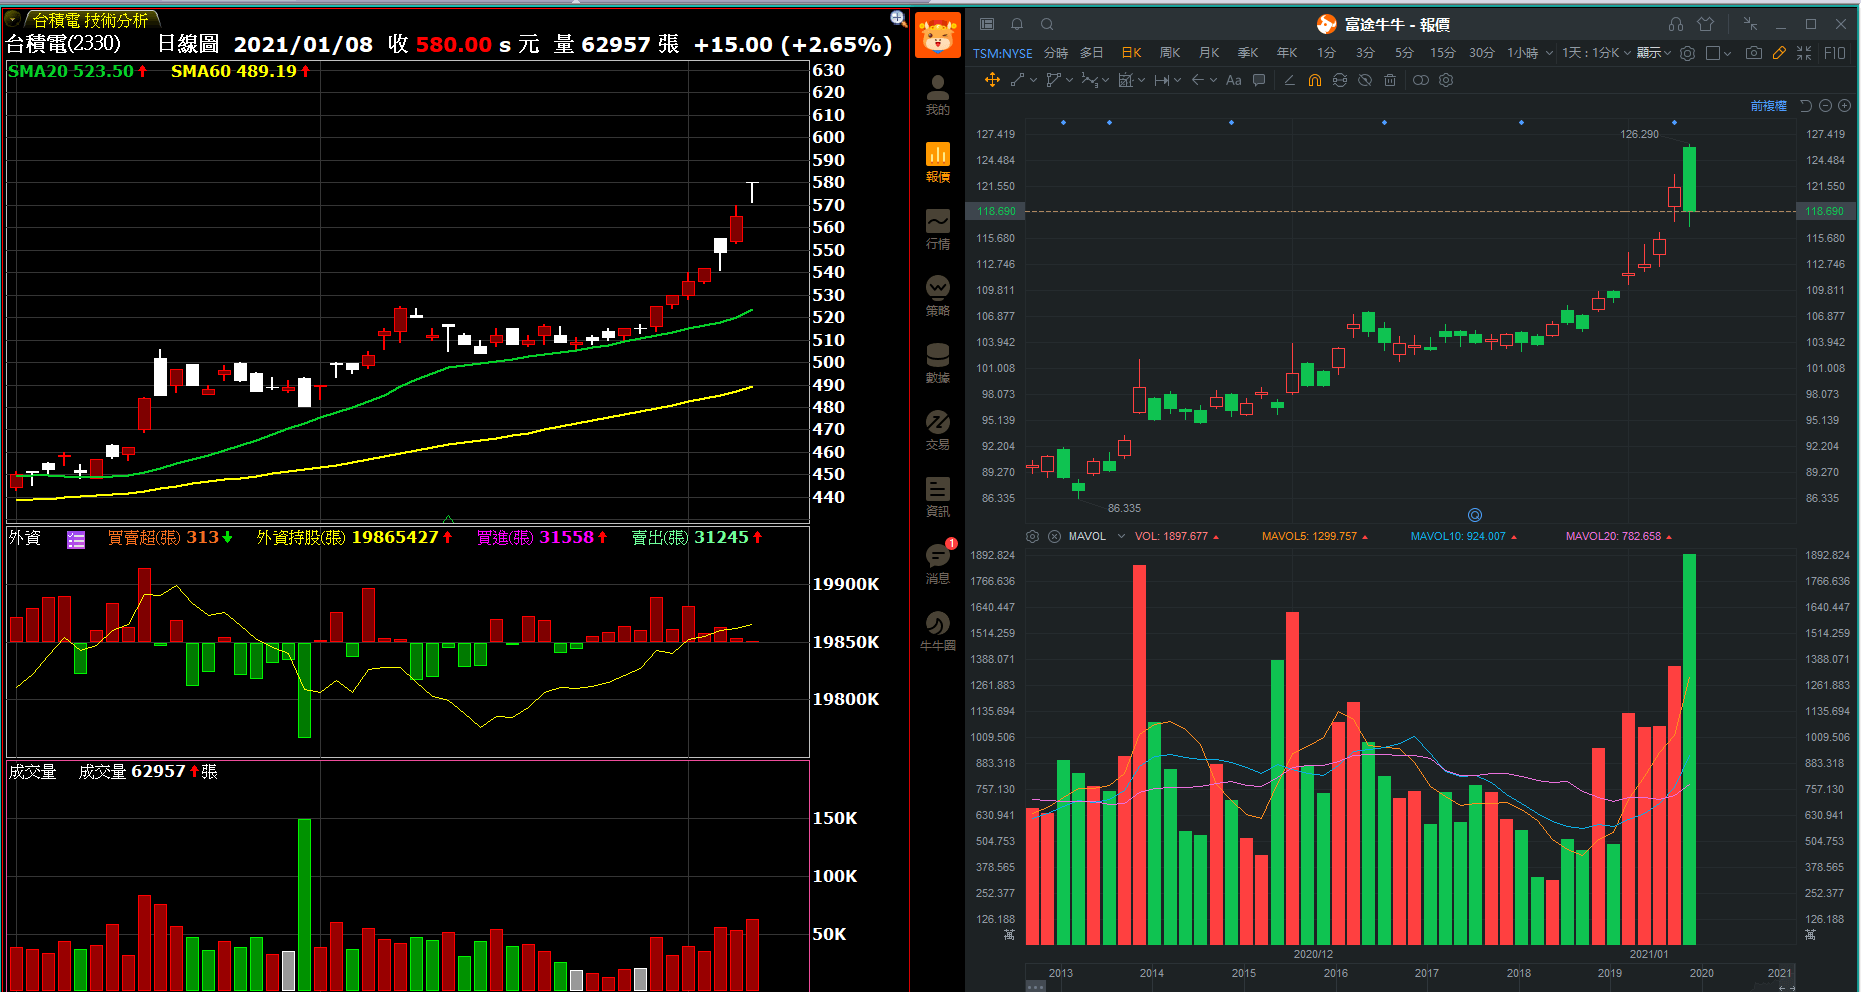
Task: Select the Aa text annotation tool
Action: (x=1233, y=80)
